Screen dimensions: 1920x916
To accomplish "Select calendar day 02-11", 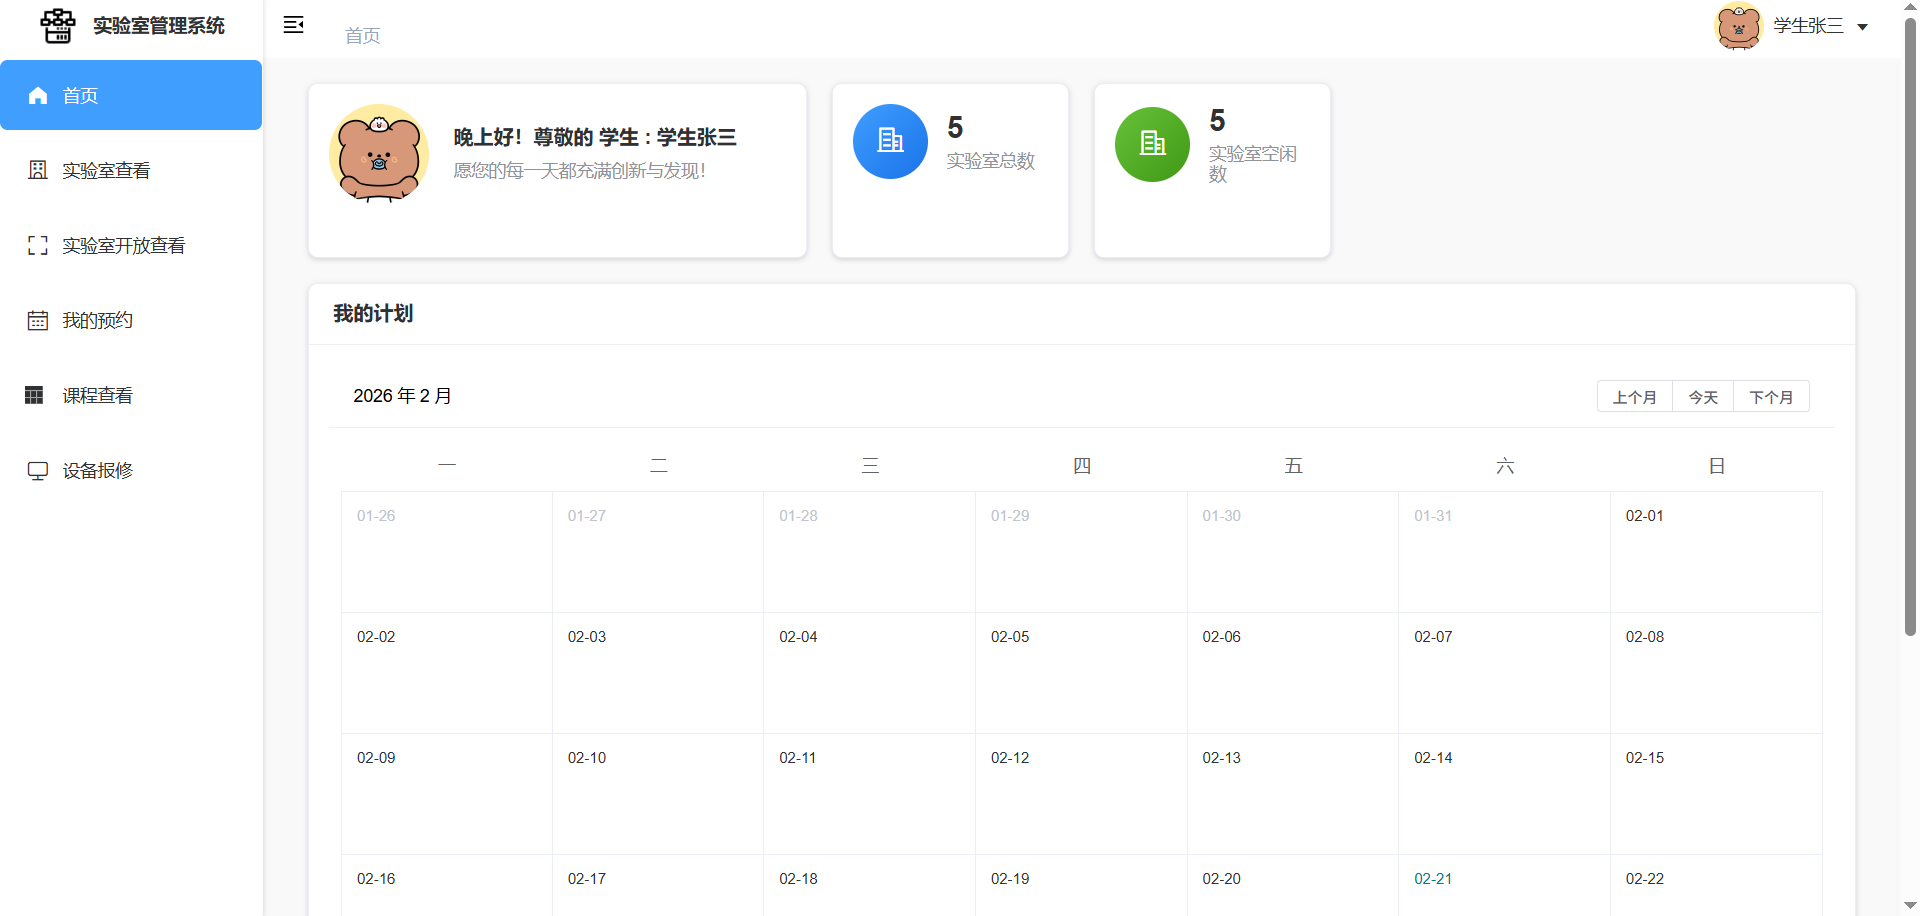I will click(x=869, y=794).
